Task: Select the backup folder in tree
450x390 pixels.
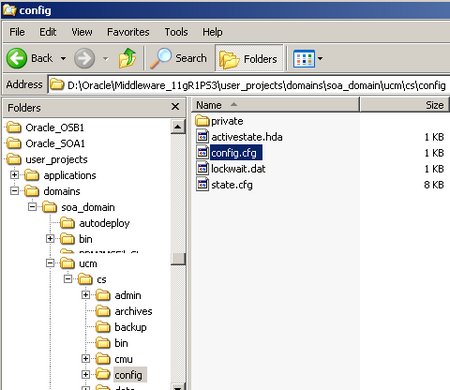Action: [130, 327]
